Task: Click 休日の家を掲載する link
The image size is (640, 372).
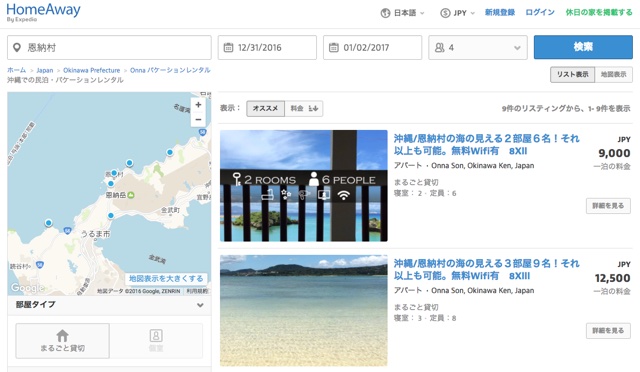Action: (599, 13)
